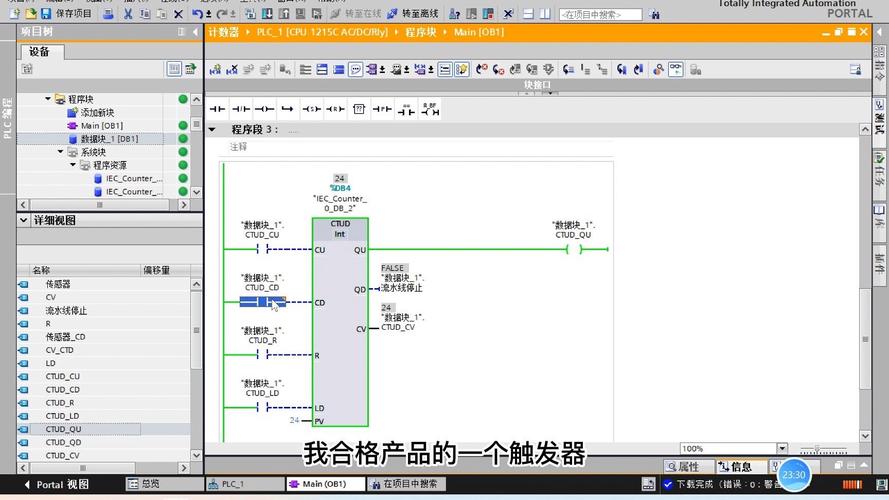This screenshot has width=889, height=500.
Task: Collapse the 程序块 folder in project tree
Action: click(48, 99)
